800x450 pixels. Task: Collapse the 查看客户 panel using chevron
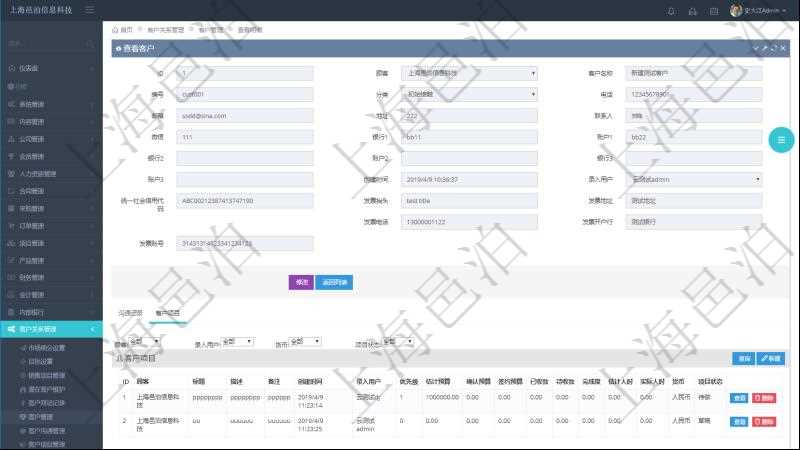coord(756,48)
